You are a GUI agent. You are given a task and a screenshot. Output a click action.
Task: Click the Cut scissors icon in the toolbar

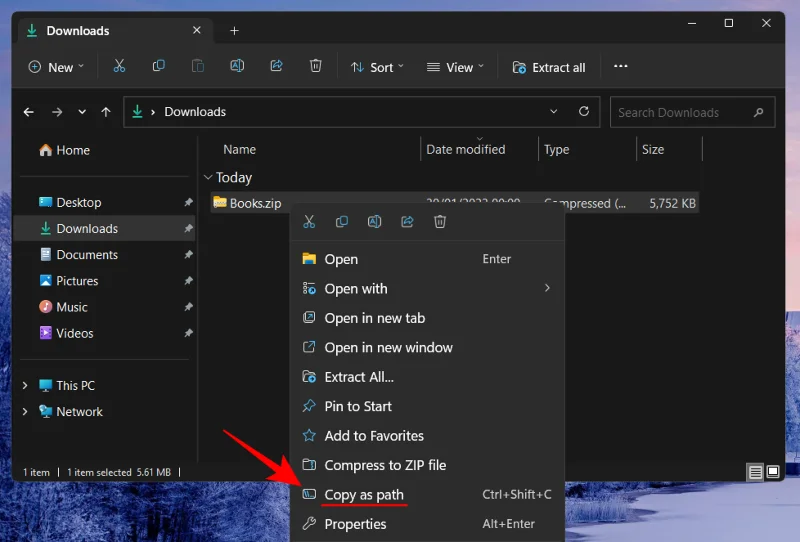(119, 67)
